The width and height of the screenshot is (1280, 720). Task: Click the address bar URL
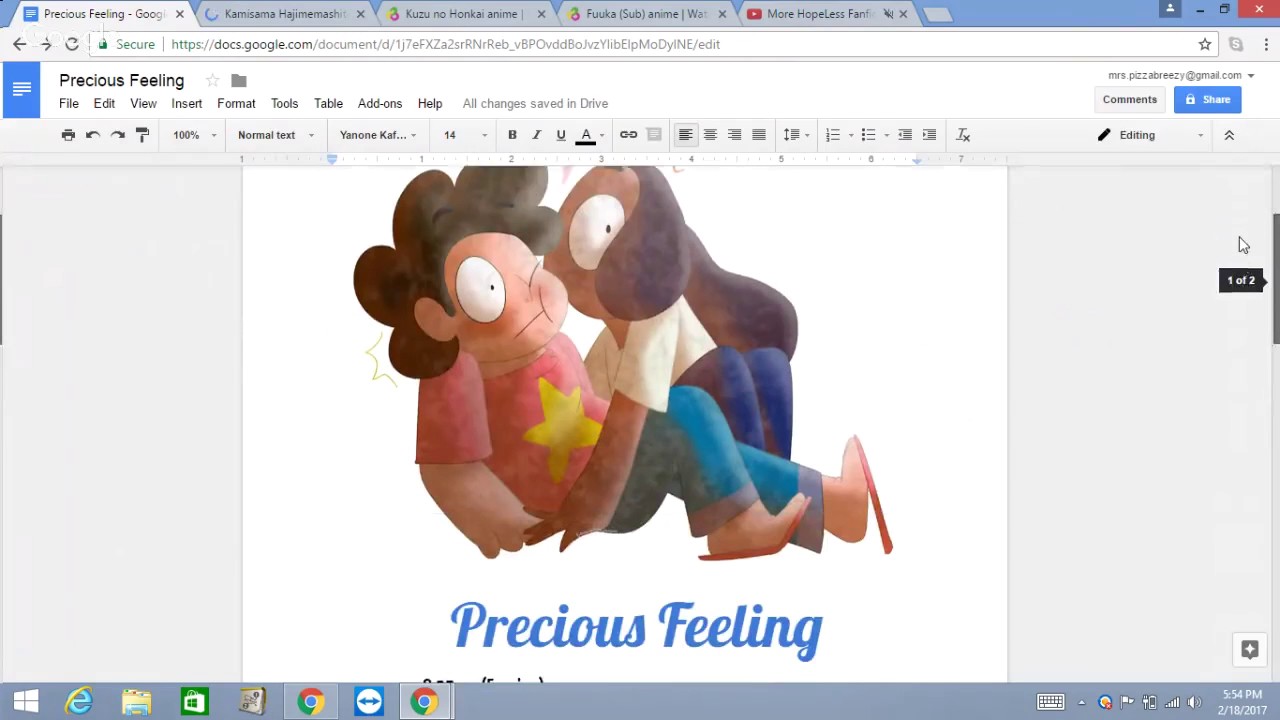pyautogui.click(x=445, y=44)
